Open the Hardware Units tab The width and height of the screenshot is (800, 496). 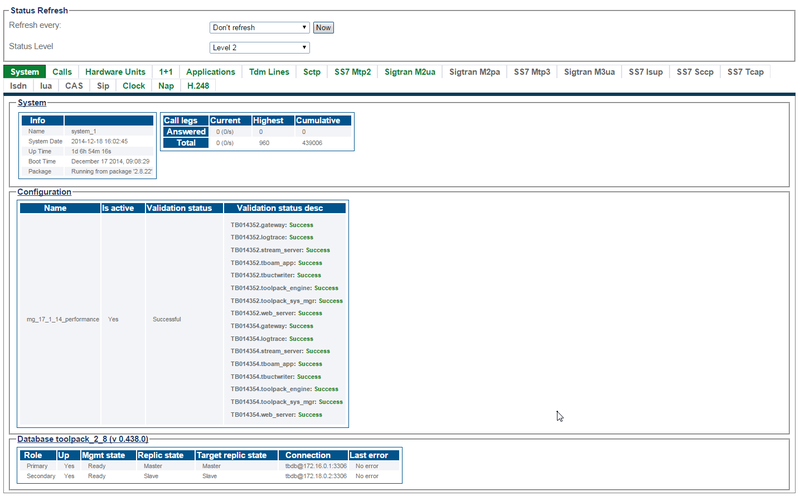[115, 72]
